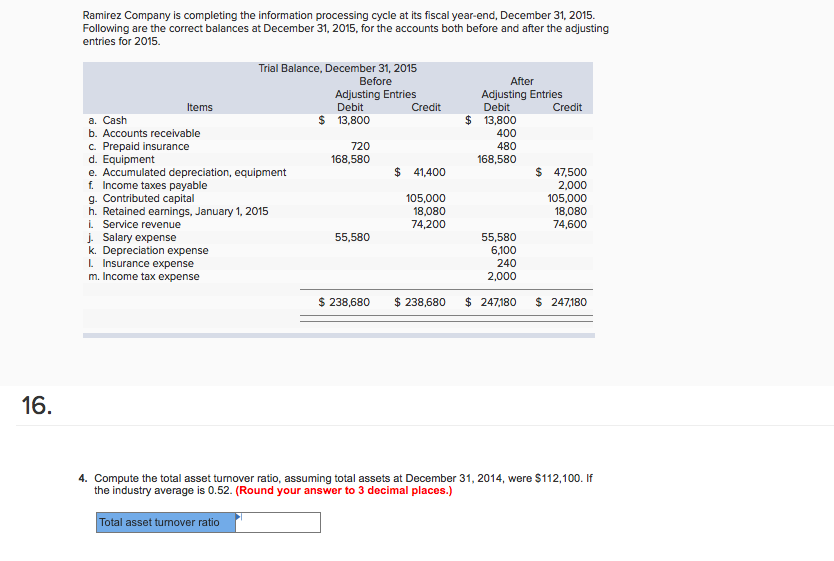Click the 'g. Contributed capital' row label
The width and height of the screenshot is (834, 561).
[x=141, y=198]
